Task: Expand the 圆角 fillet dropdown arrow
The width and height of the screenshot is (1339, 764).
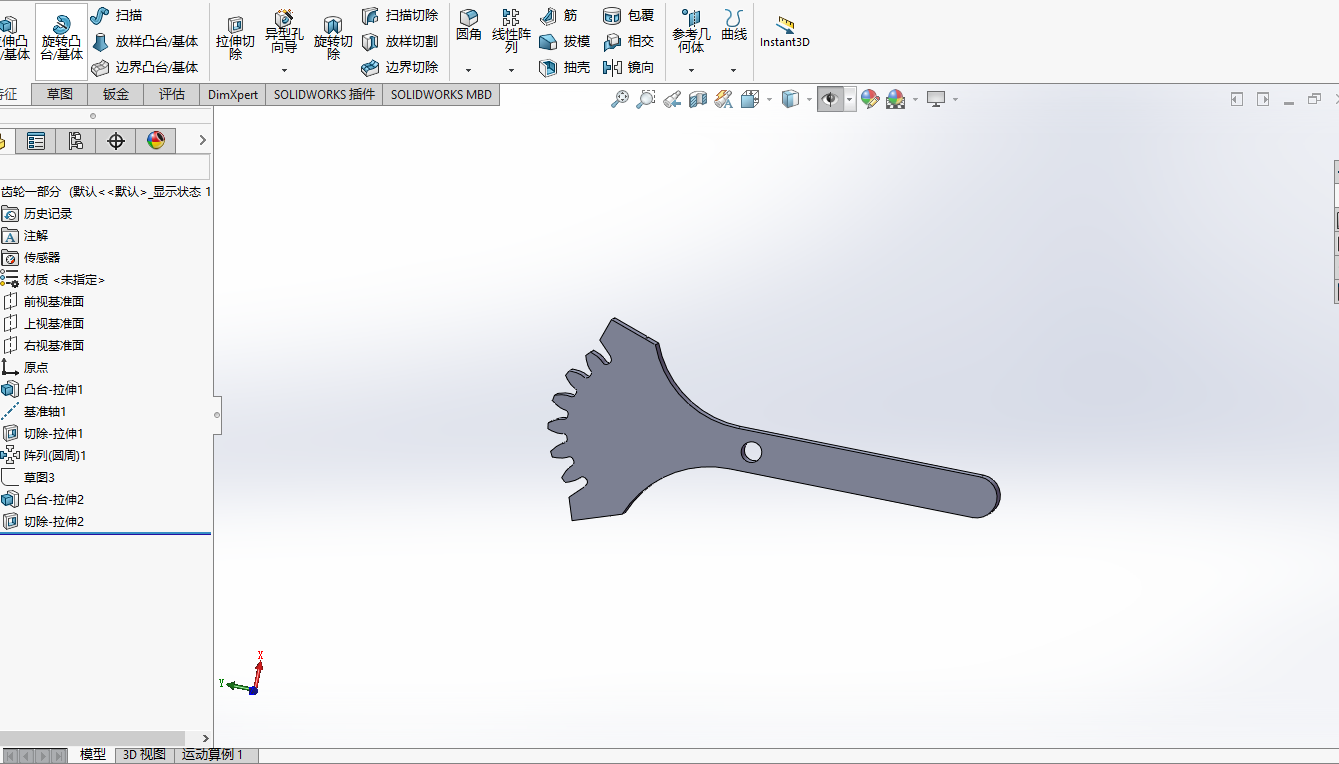Action: (468, 70)
